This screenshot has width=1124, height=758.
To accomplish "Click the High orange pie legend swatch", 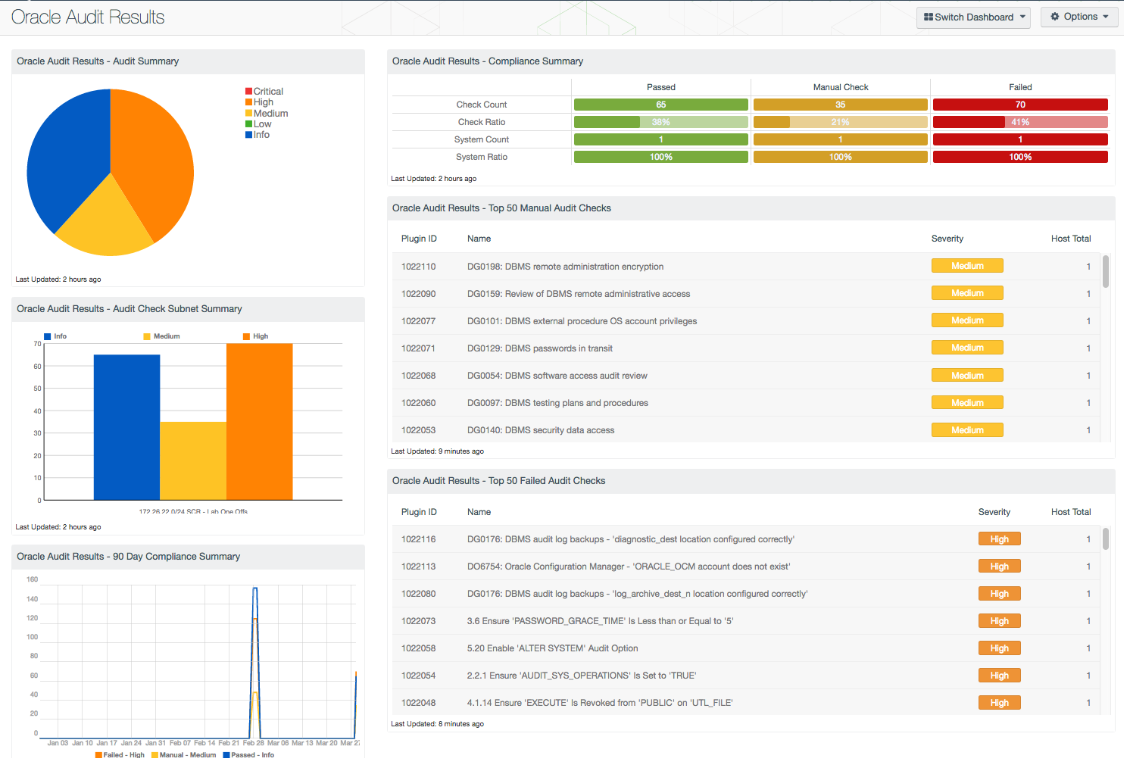I will tap(249, 102).
